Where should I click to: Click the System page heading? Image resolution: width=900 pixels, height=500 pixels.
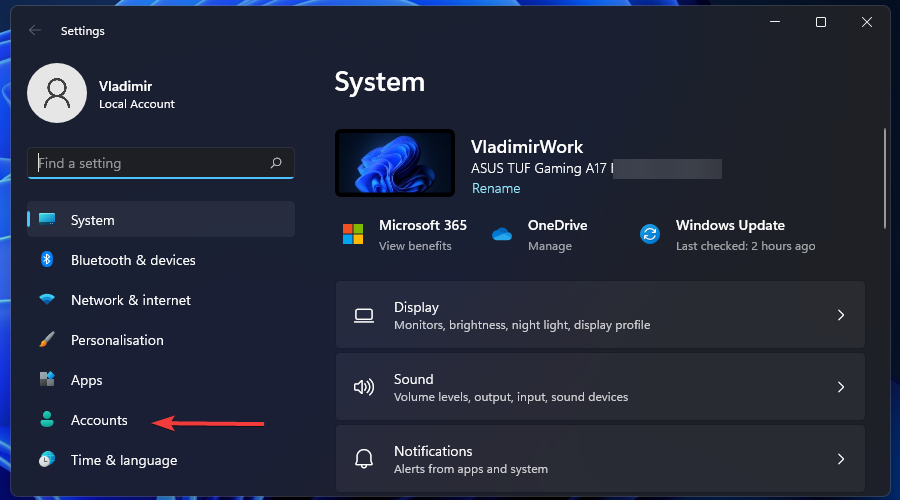(379, 82)
